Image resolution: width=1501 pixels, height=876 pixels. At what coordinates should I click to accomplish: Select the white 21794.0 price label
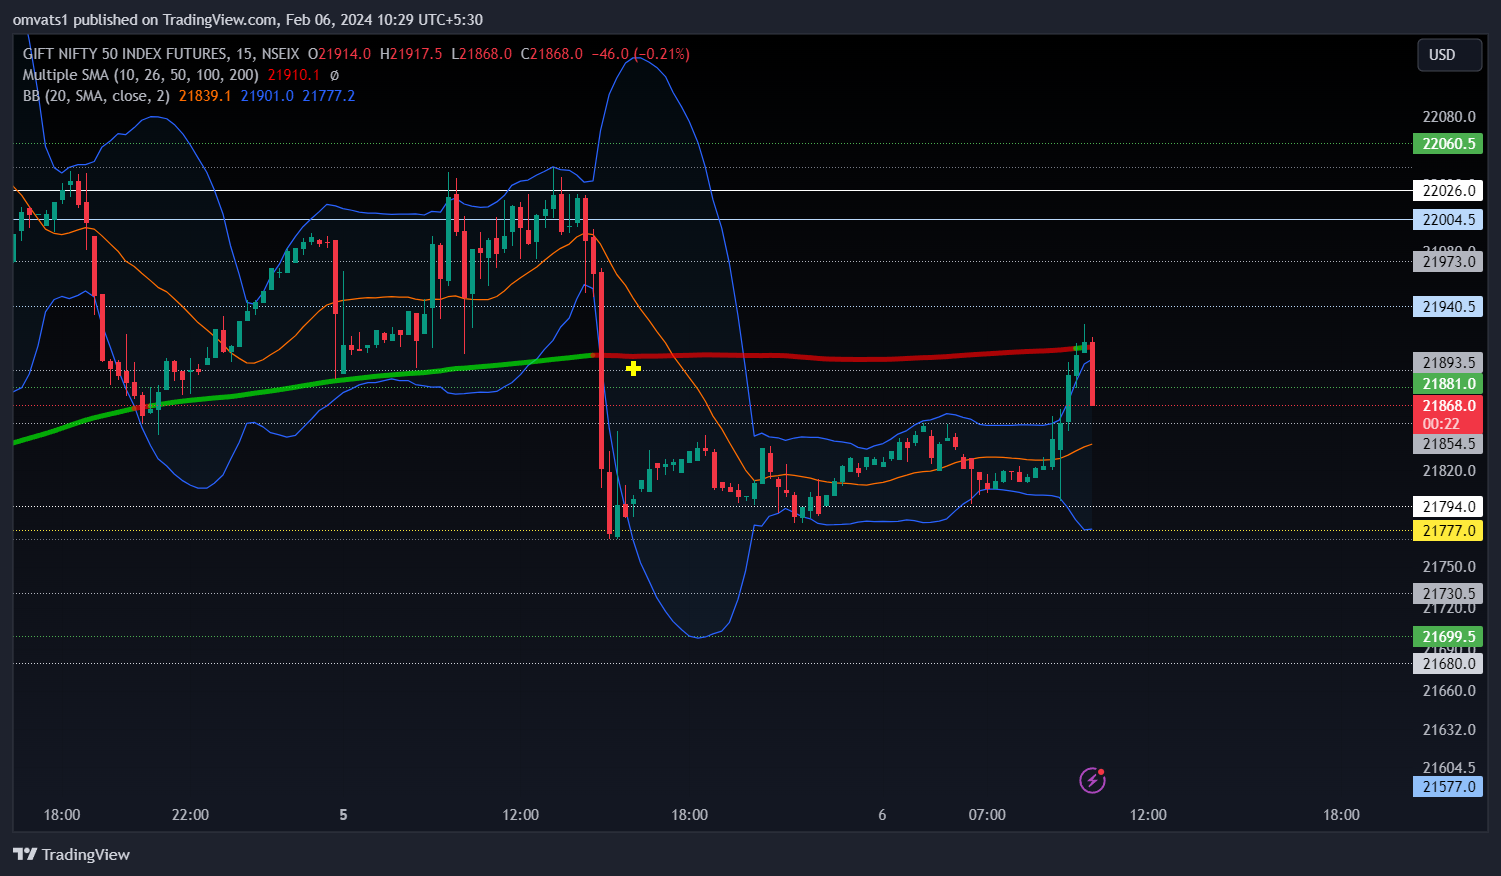1448,507
